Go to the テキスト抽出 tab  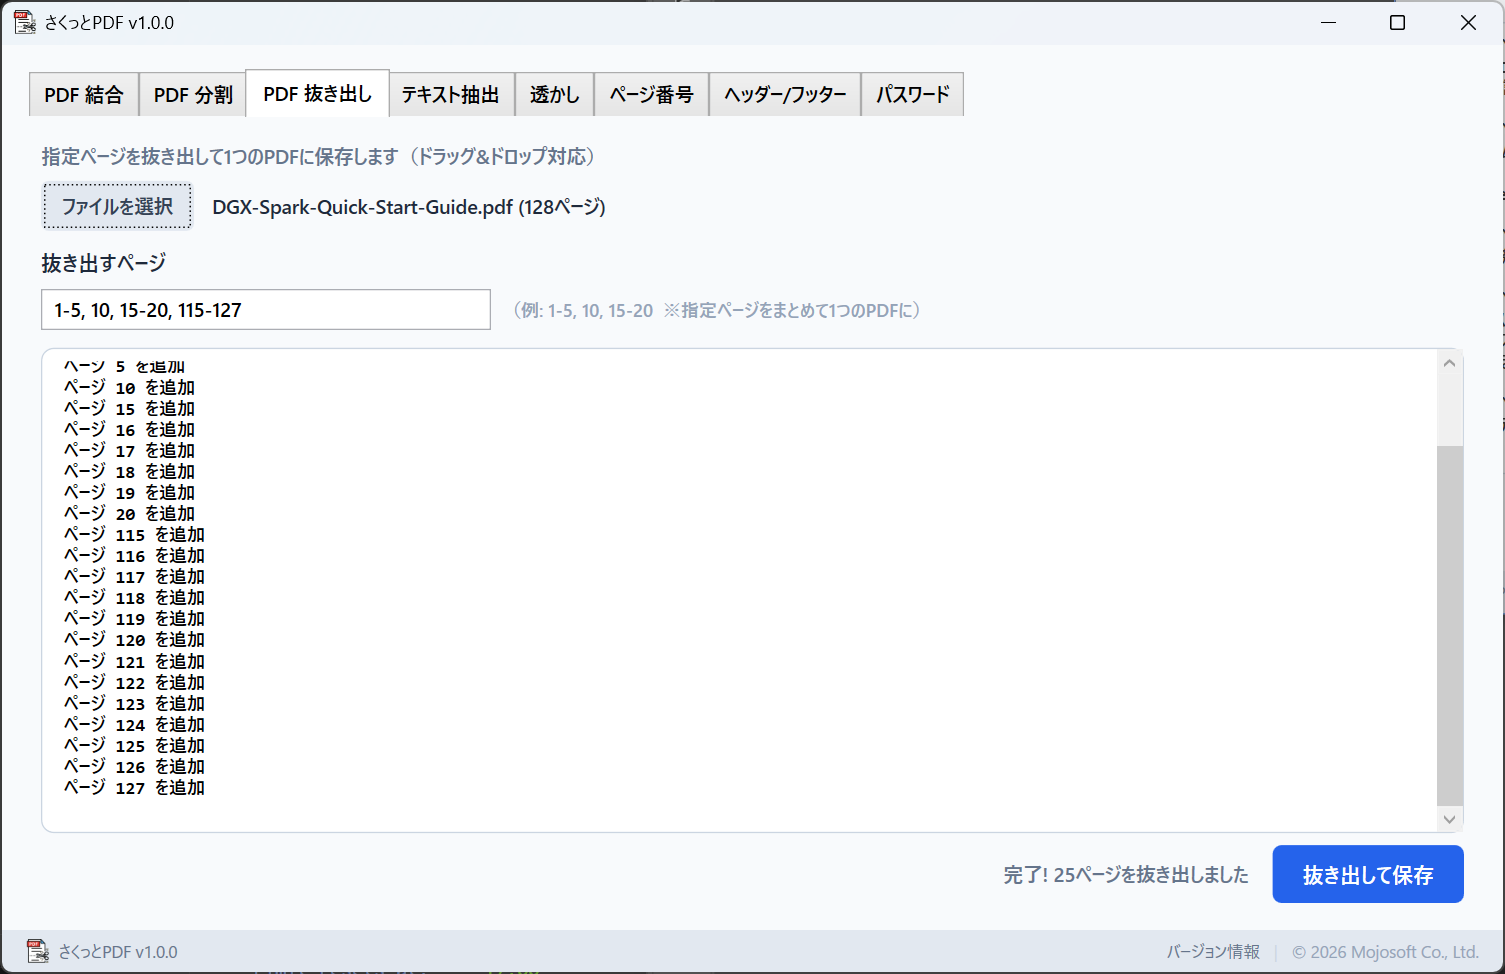point(451,95)
